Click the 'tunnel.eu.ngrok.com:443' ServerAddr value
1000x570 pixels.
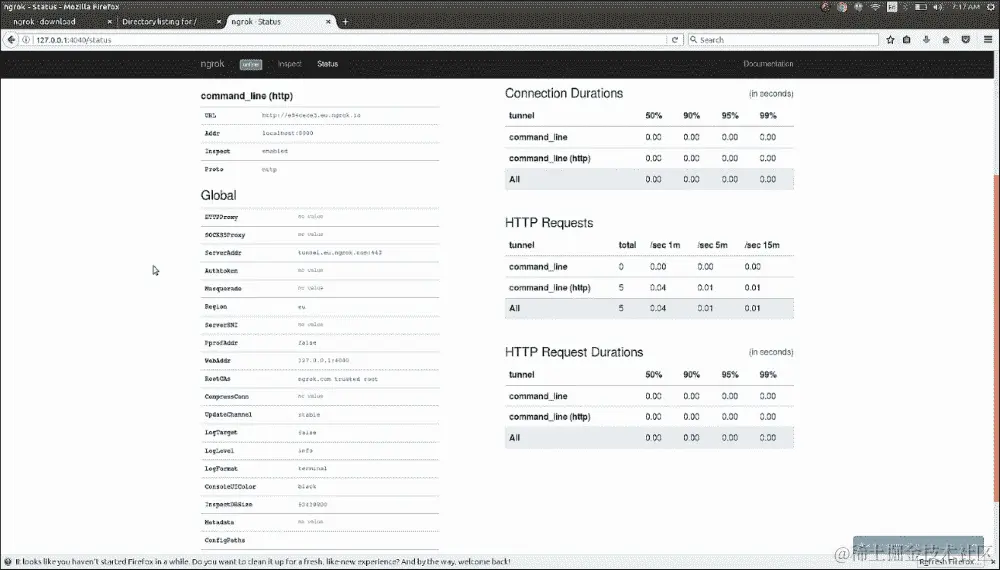pos(340,252)
